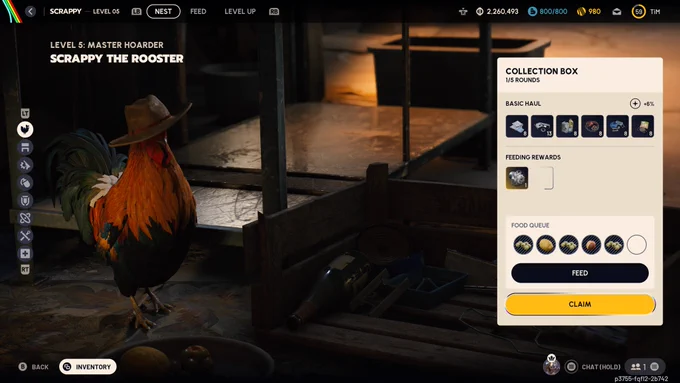Viewport: 680px width, 383px height.
Task: Click the BACK button prompt
Action: click(x=34, y=367)
